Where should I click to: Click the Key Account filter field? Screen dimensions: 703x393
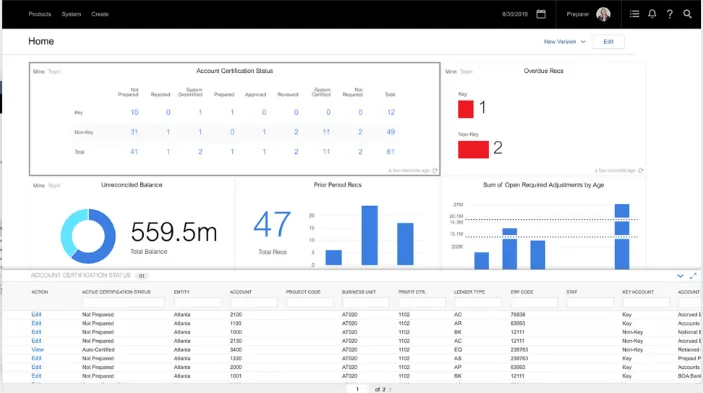tap(646, 303)
